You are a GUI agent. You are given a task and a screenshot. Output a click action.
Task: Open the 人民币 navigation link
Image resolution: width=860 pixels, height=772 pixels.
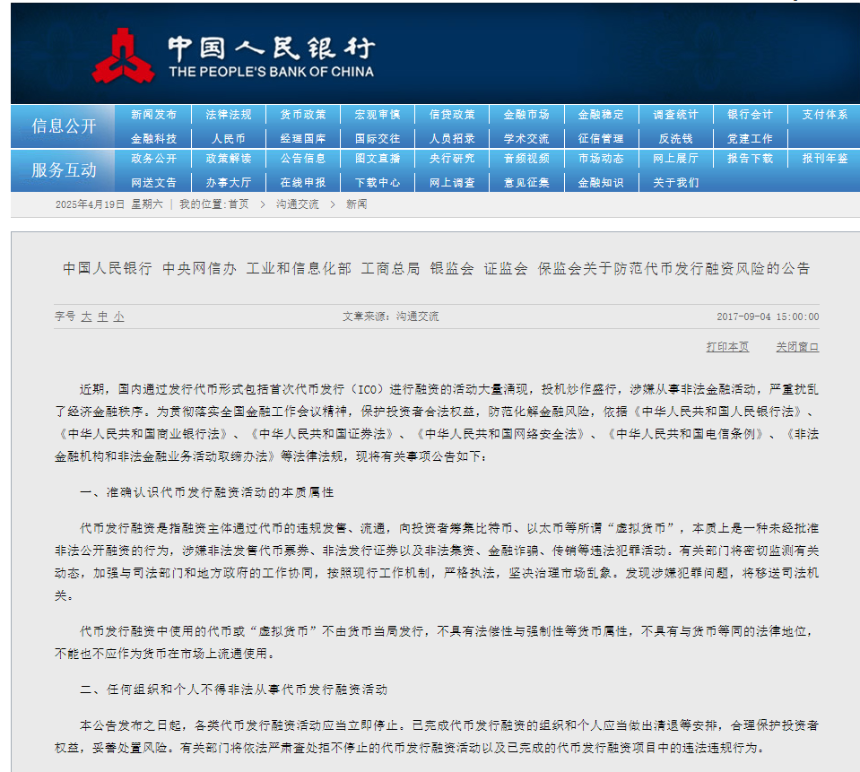(x=228, y=139)
